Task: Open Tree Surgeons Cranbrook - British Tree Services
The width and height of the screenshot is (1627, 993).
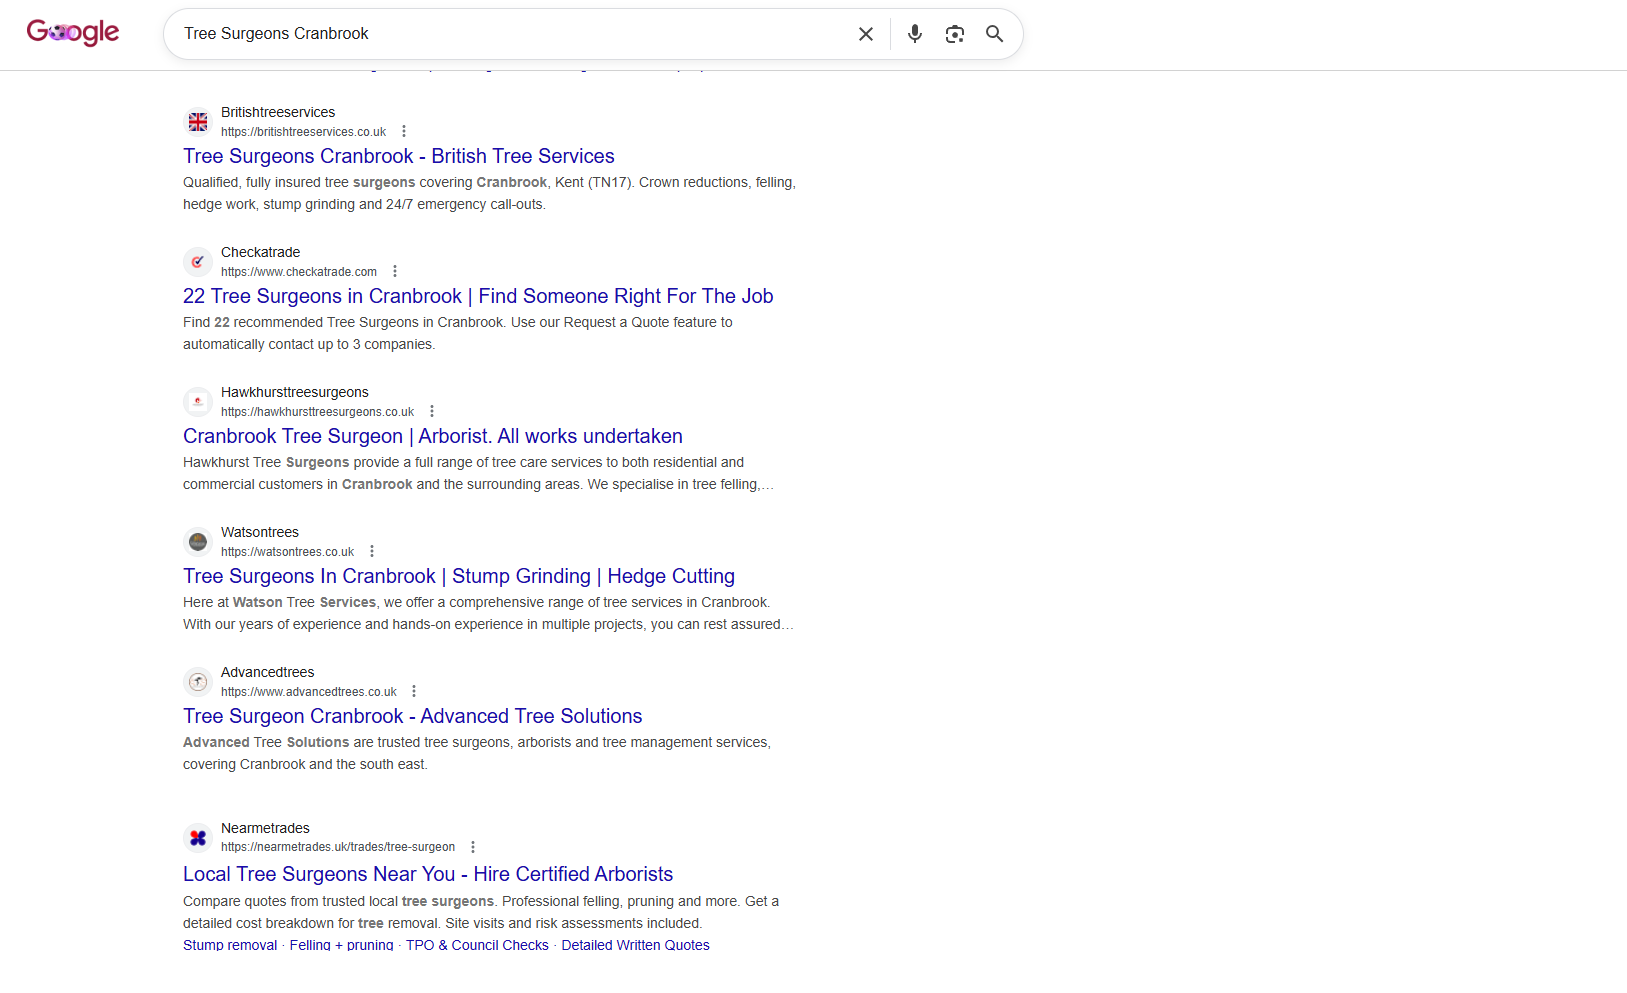Action: (399, 156)
